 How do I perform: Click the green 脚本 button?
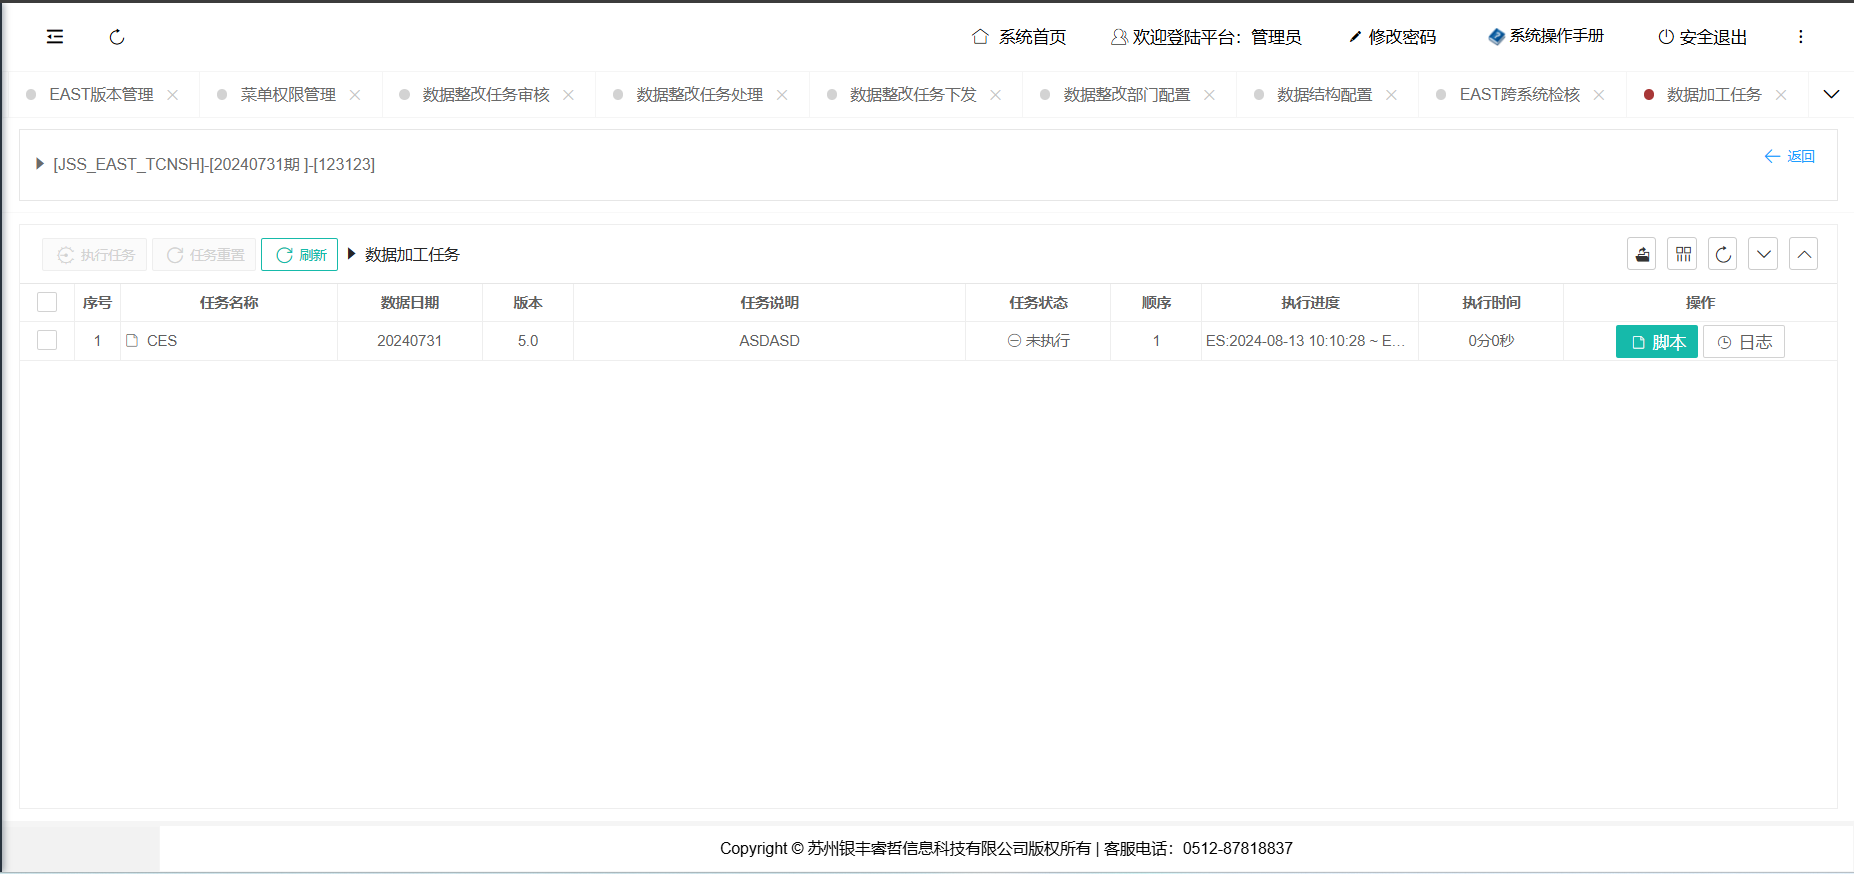click(1656, 342)
